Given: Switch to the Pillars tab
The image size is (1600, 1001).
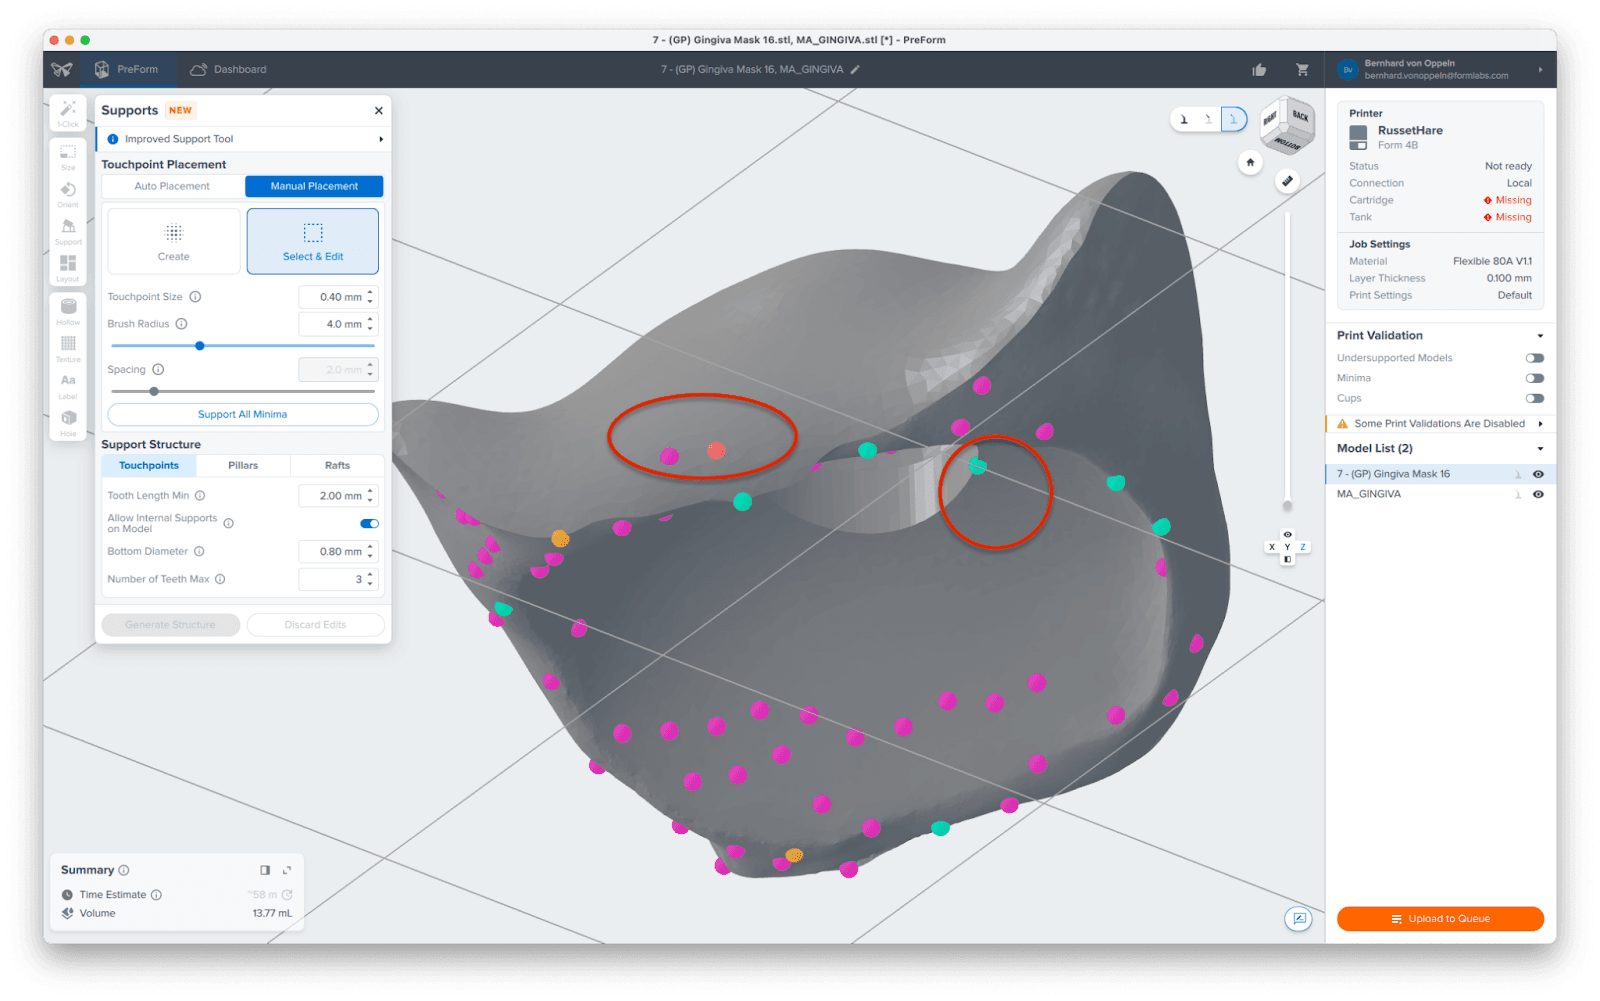Looking at the screenshot, I should (x=243, y=465).
